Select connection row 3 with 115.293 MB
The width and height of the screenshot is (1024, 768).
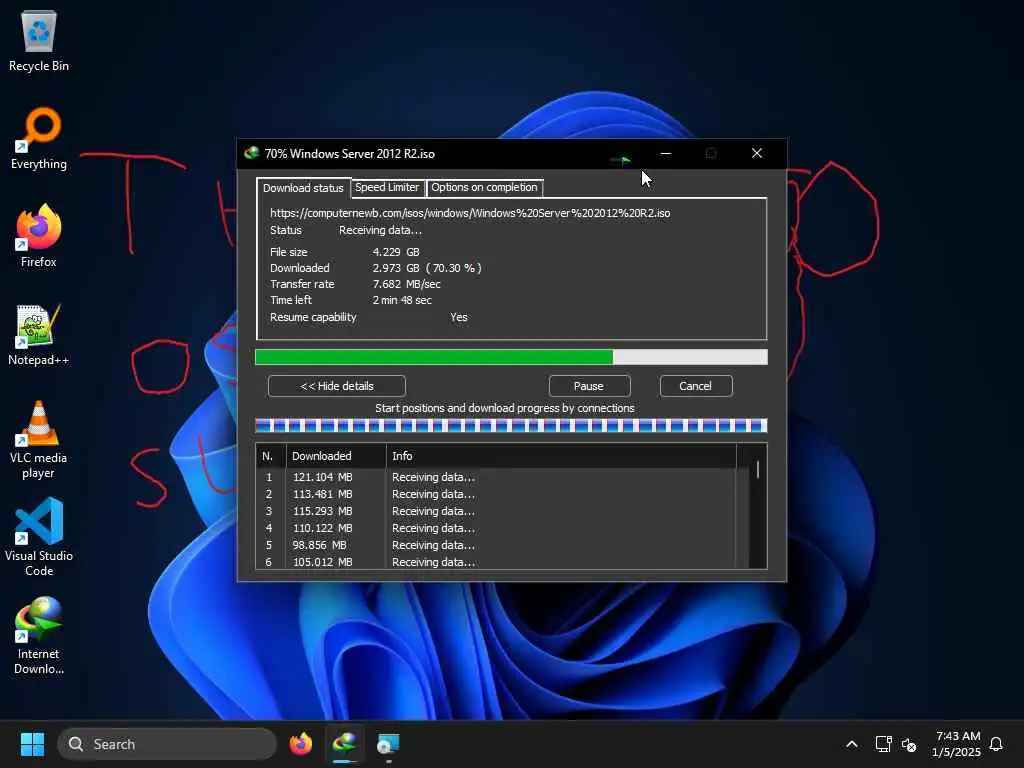(496, 511)
